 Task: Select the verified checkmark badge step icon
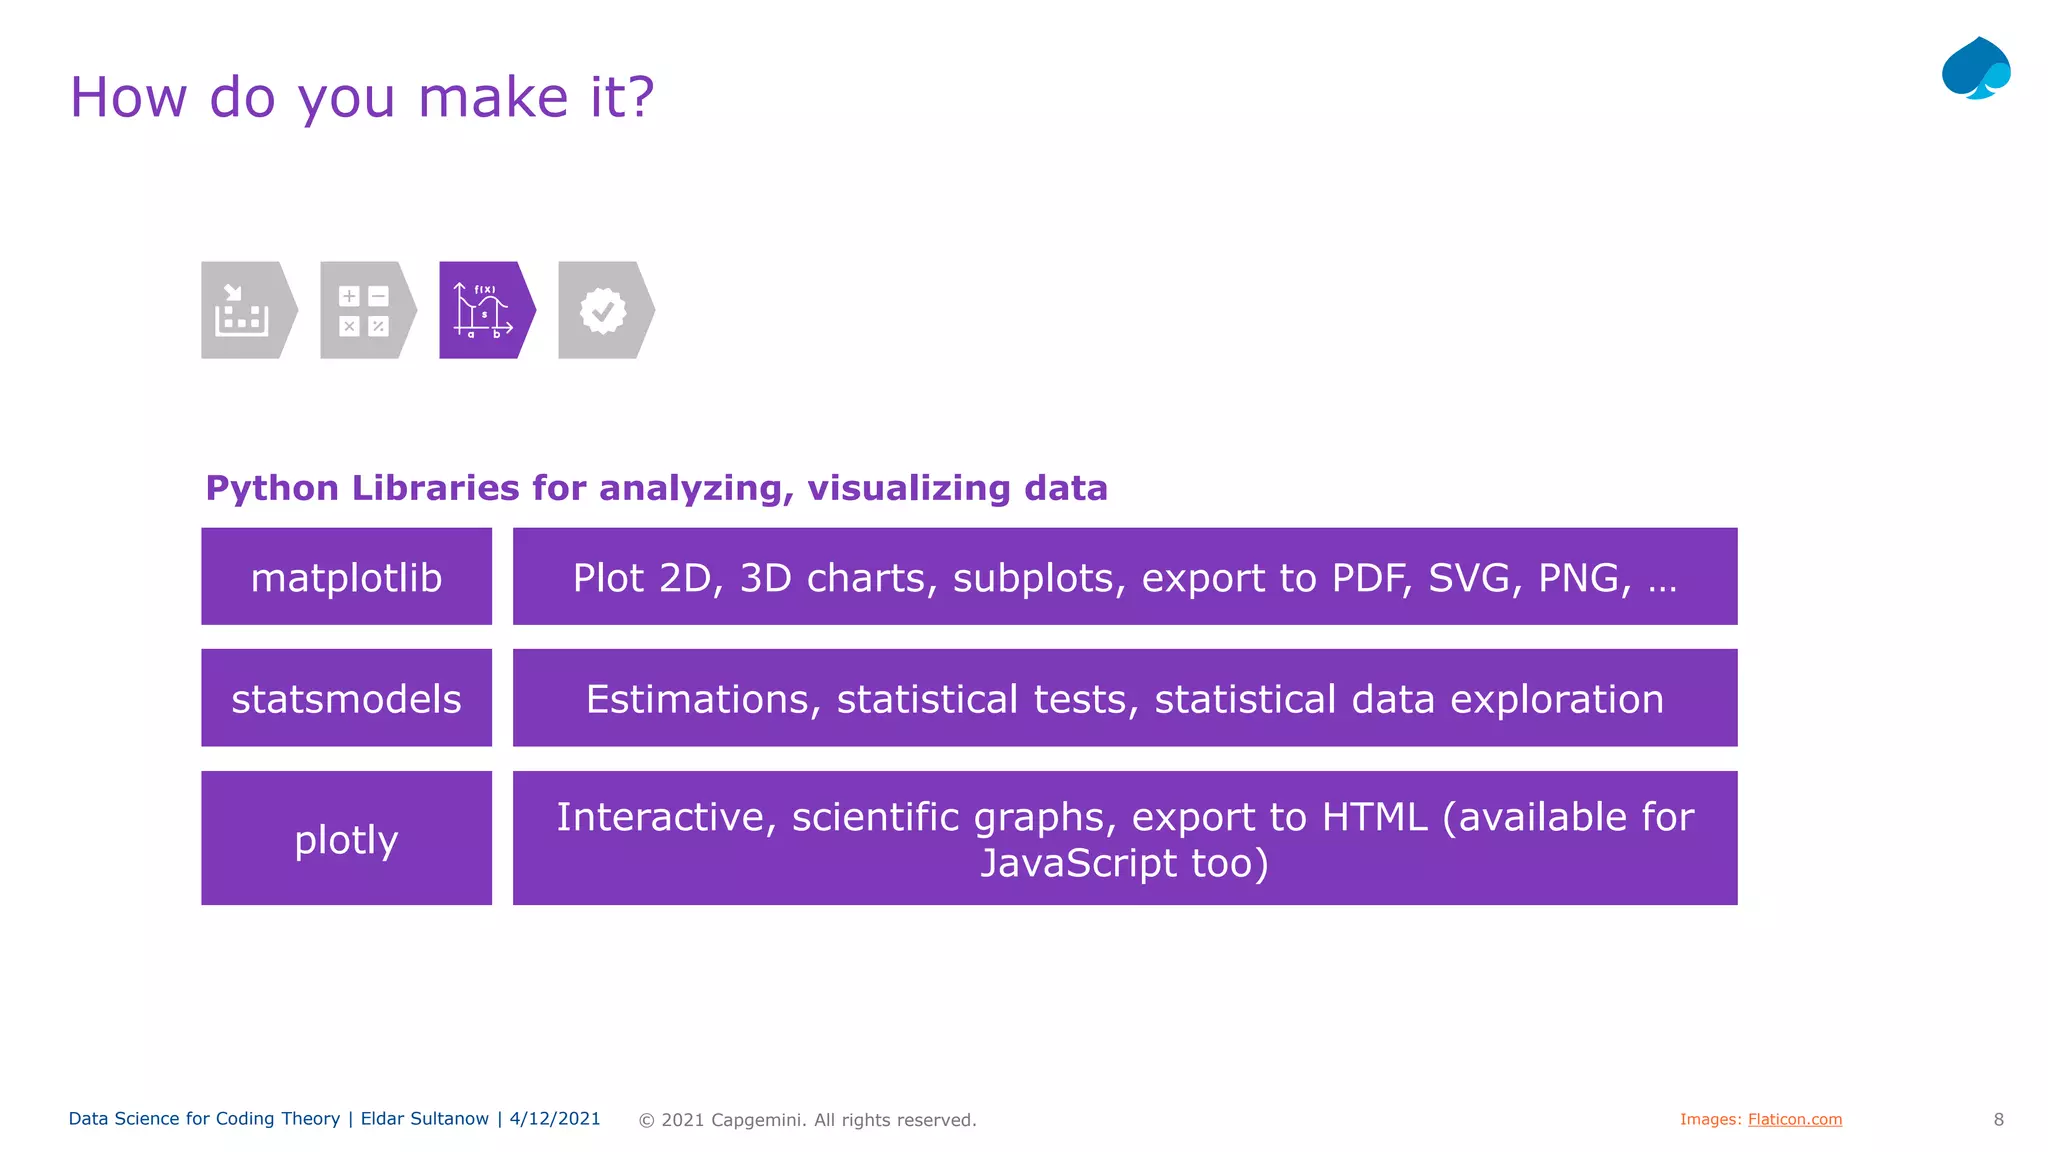[x=606, y=310]
